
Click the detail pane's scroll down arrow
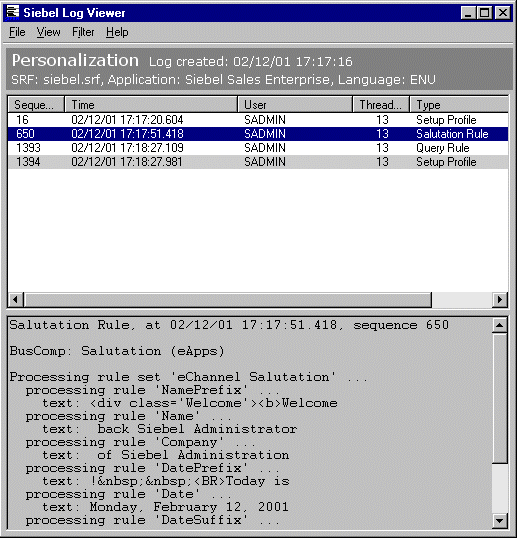tap(500, 521)
